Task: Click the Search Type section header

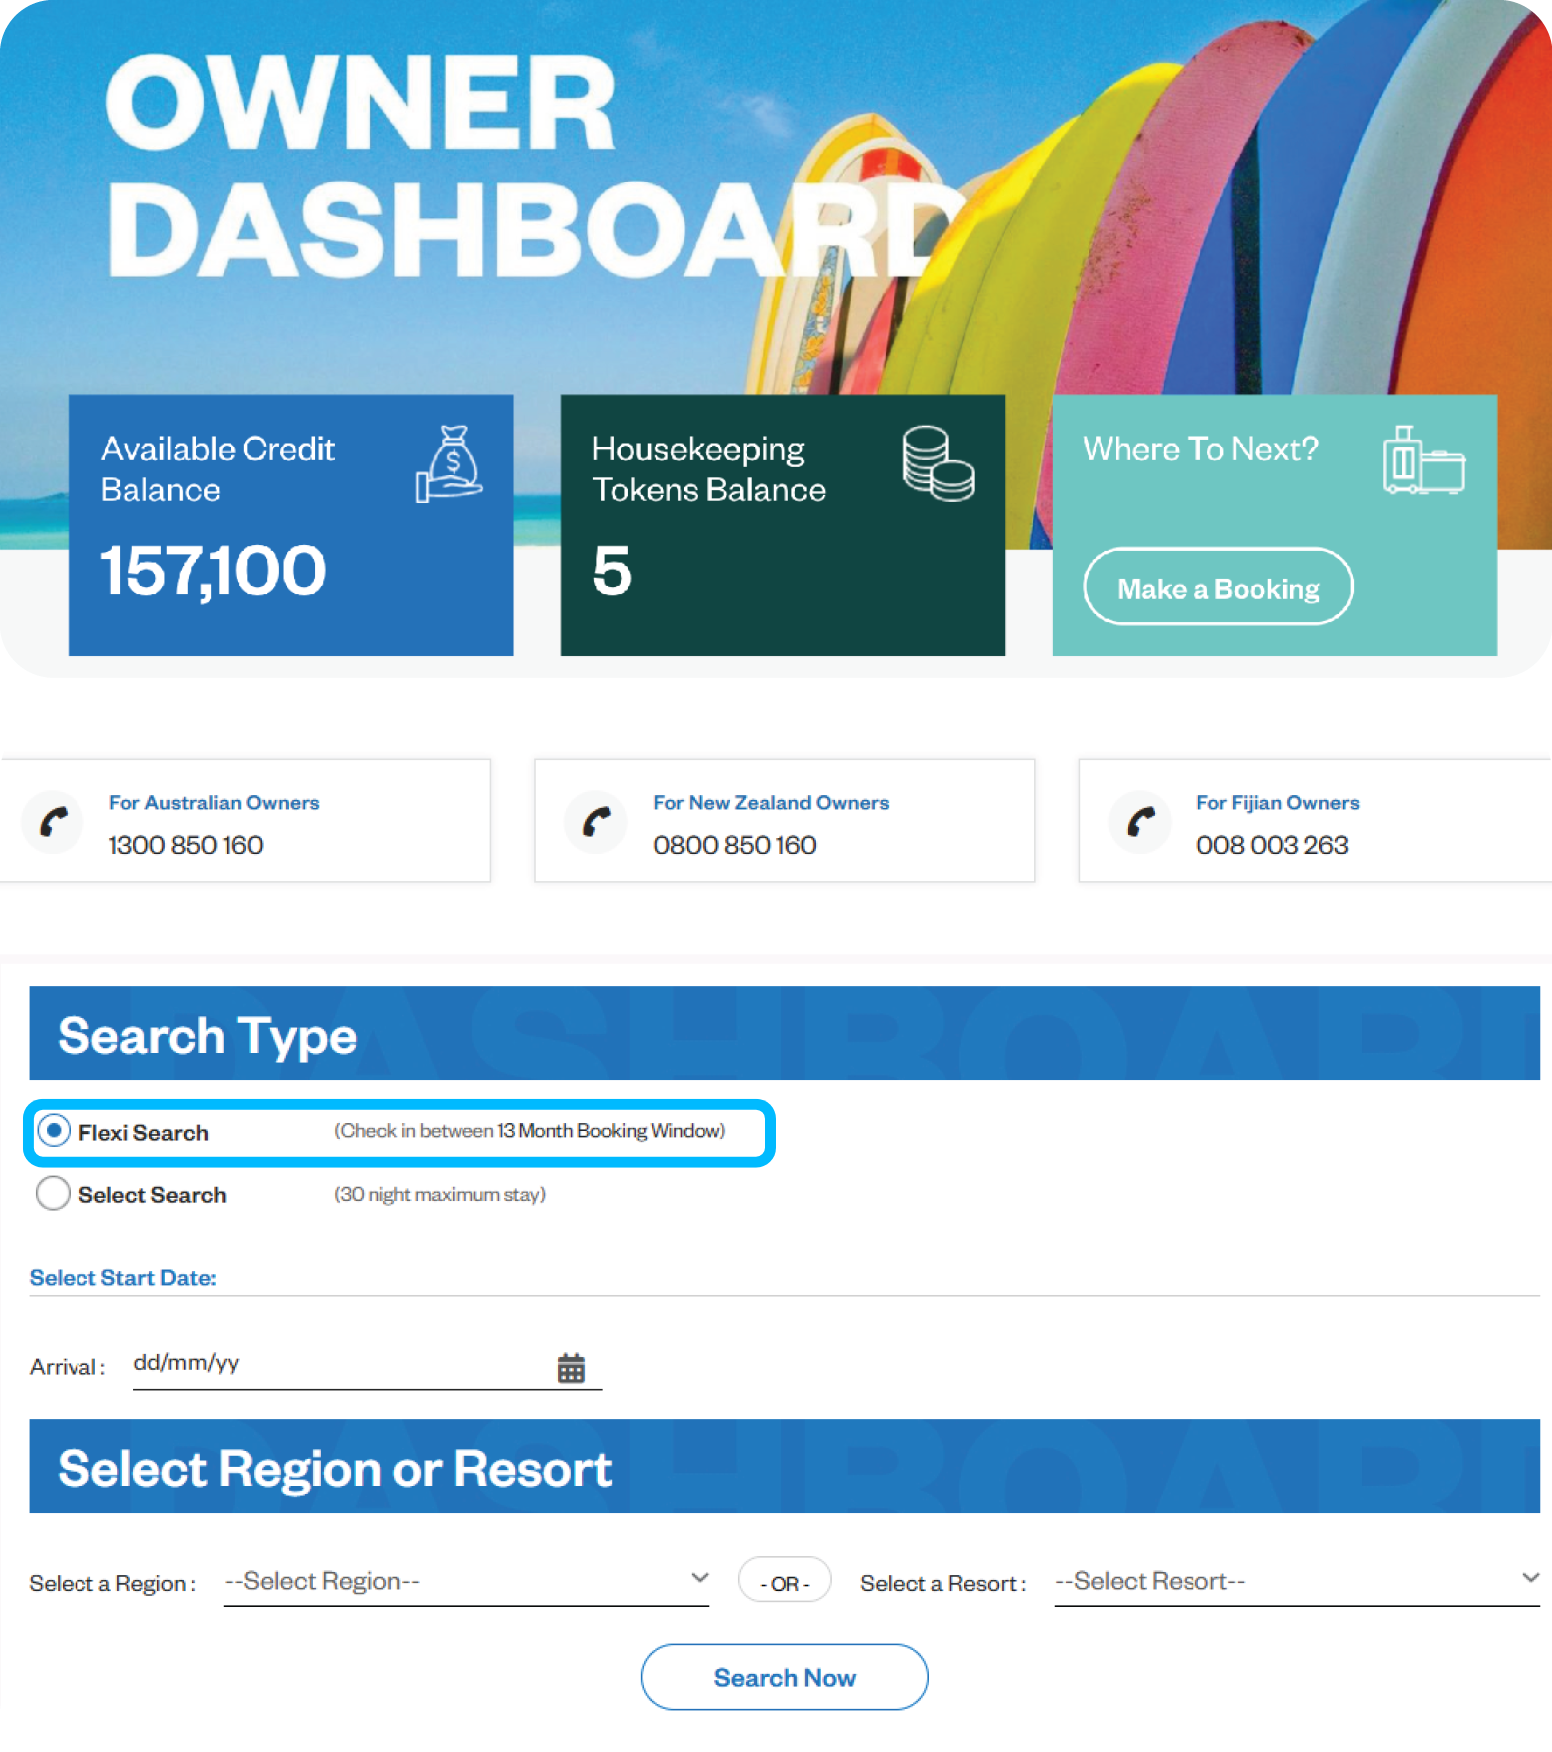Action: coord(785,1033)
